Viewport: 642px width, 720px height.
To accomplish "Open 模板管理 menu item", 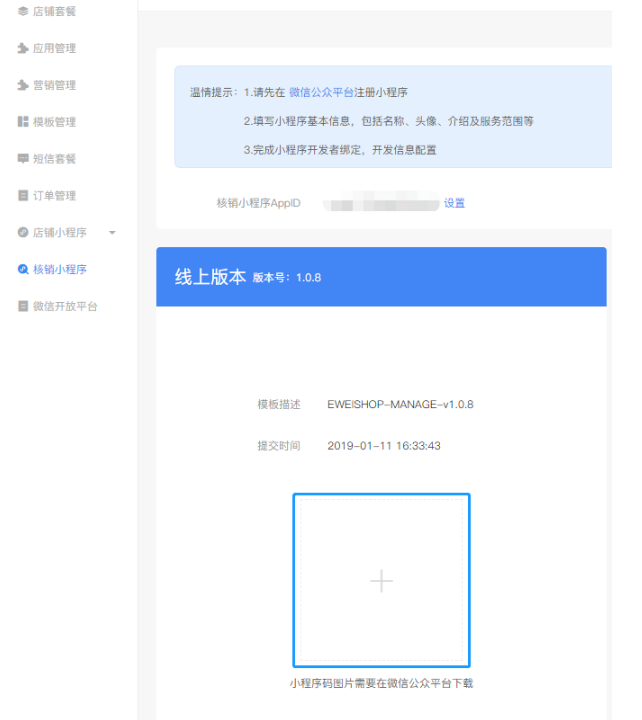I will tap(54, 122).
